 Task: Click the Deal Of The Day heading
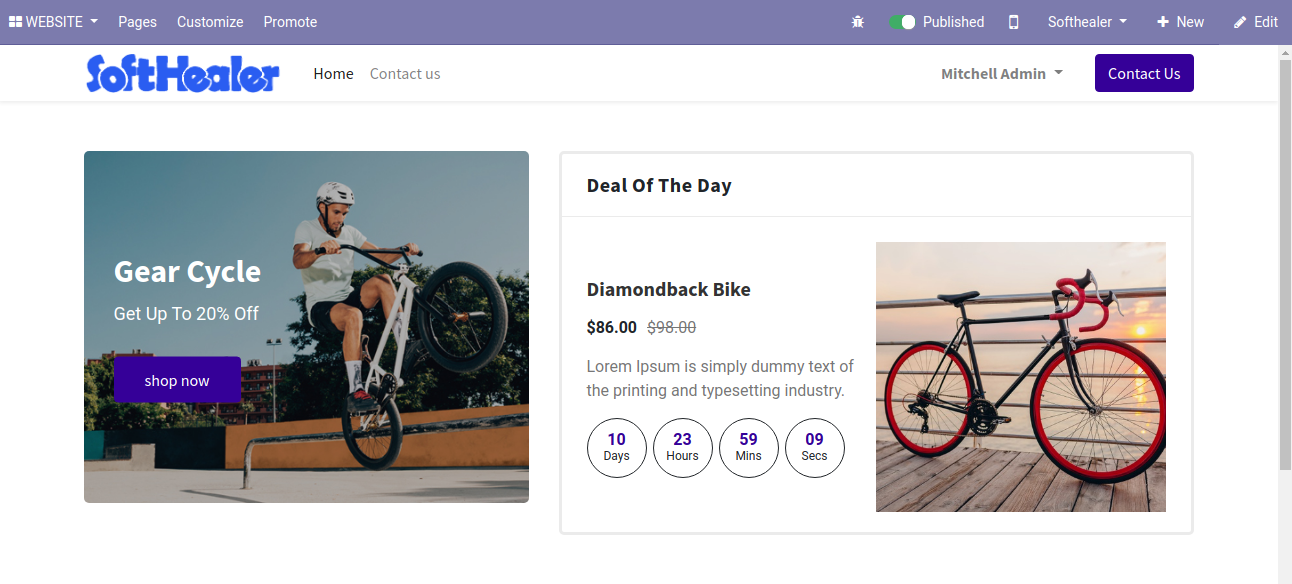pyautogui.click(x=659, y=186)
